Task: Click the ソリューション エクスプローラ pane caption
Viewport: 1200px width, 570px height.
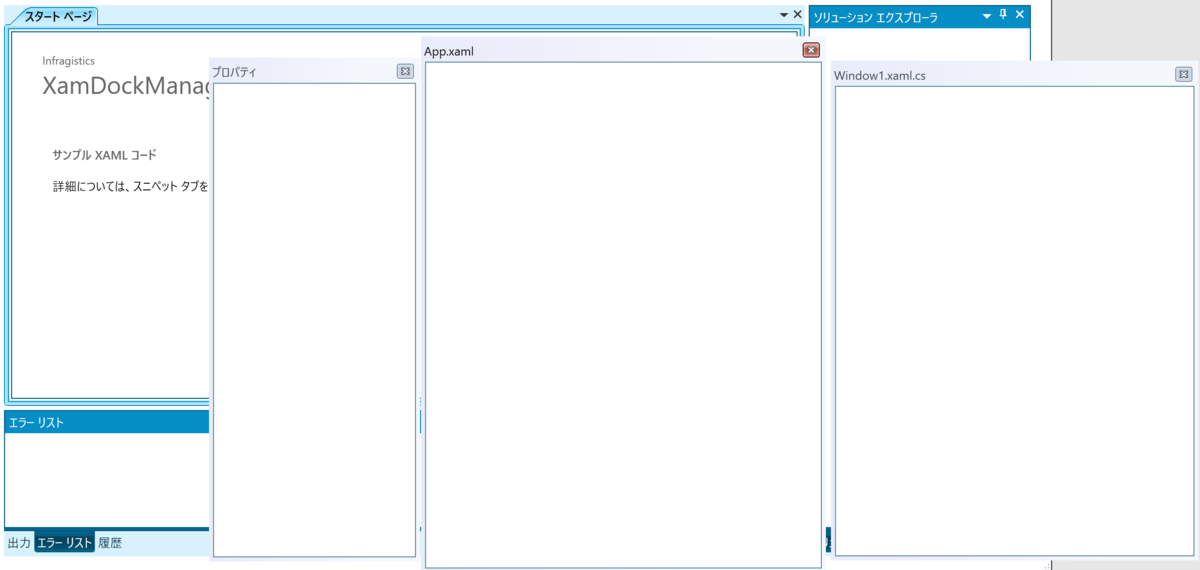Action: 875,17
